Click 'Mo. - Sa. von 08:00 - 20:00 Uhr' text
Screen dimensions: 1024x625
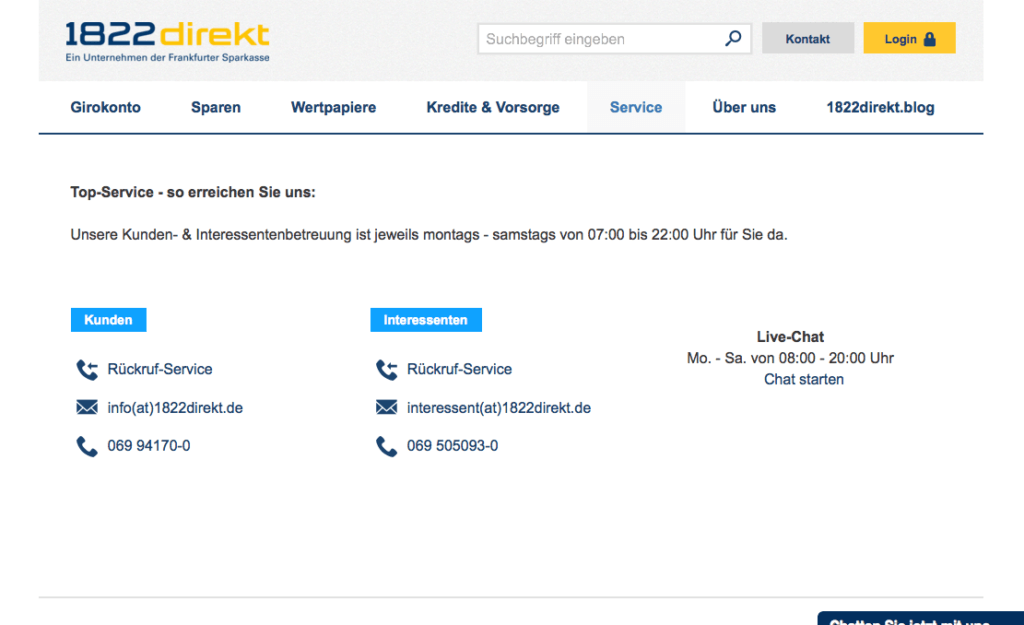790,358
